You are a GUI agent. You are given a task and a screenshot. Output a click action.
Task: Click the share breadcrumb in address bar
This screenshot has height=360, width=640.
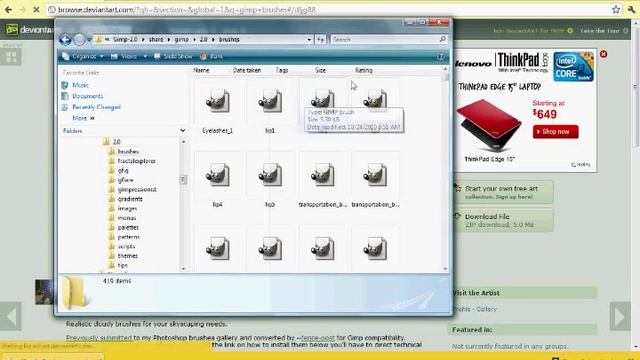(x=156, y=40)
